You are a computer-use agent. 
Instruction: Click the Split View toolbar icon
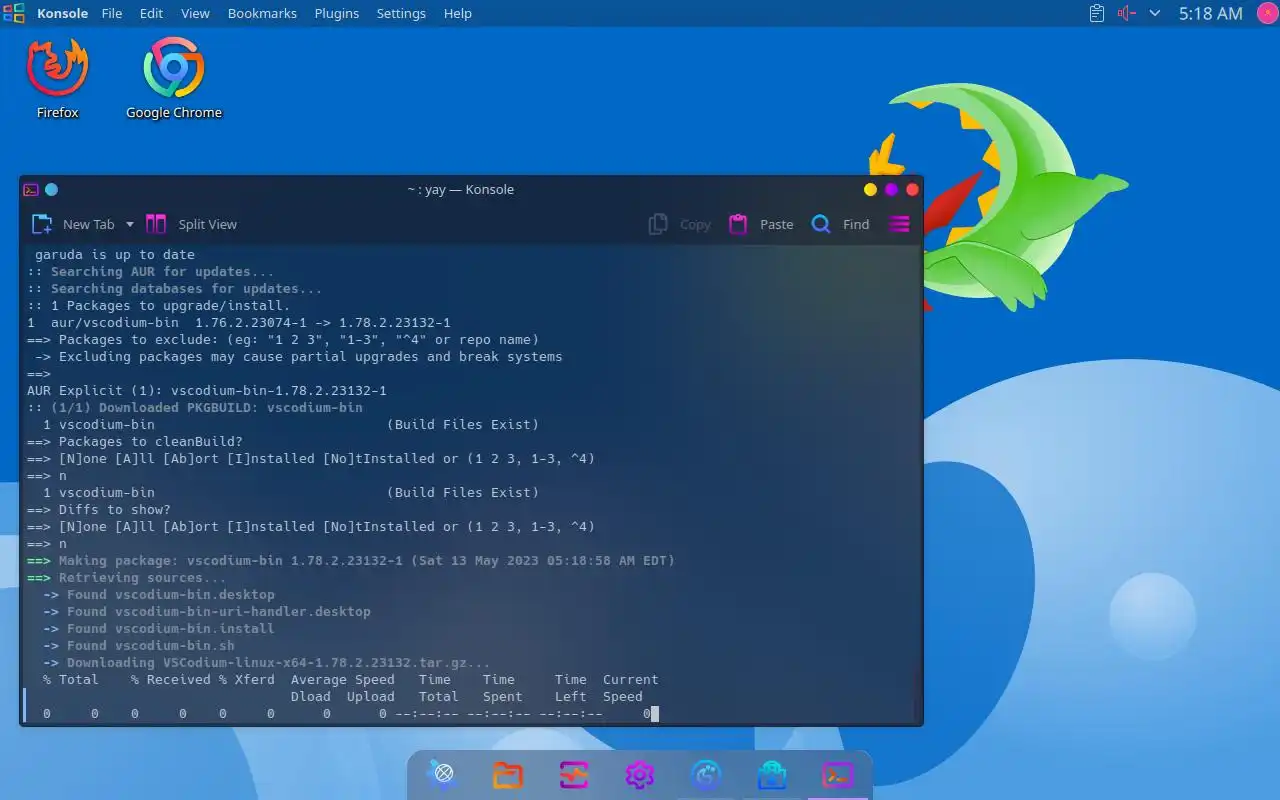click(x=156, y=224)
